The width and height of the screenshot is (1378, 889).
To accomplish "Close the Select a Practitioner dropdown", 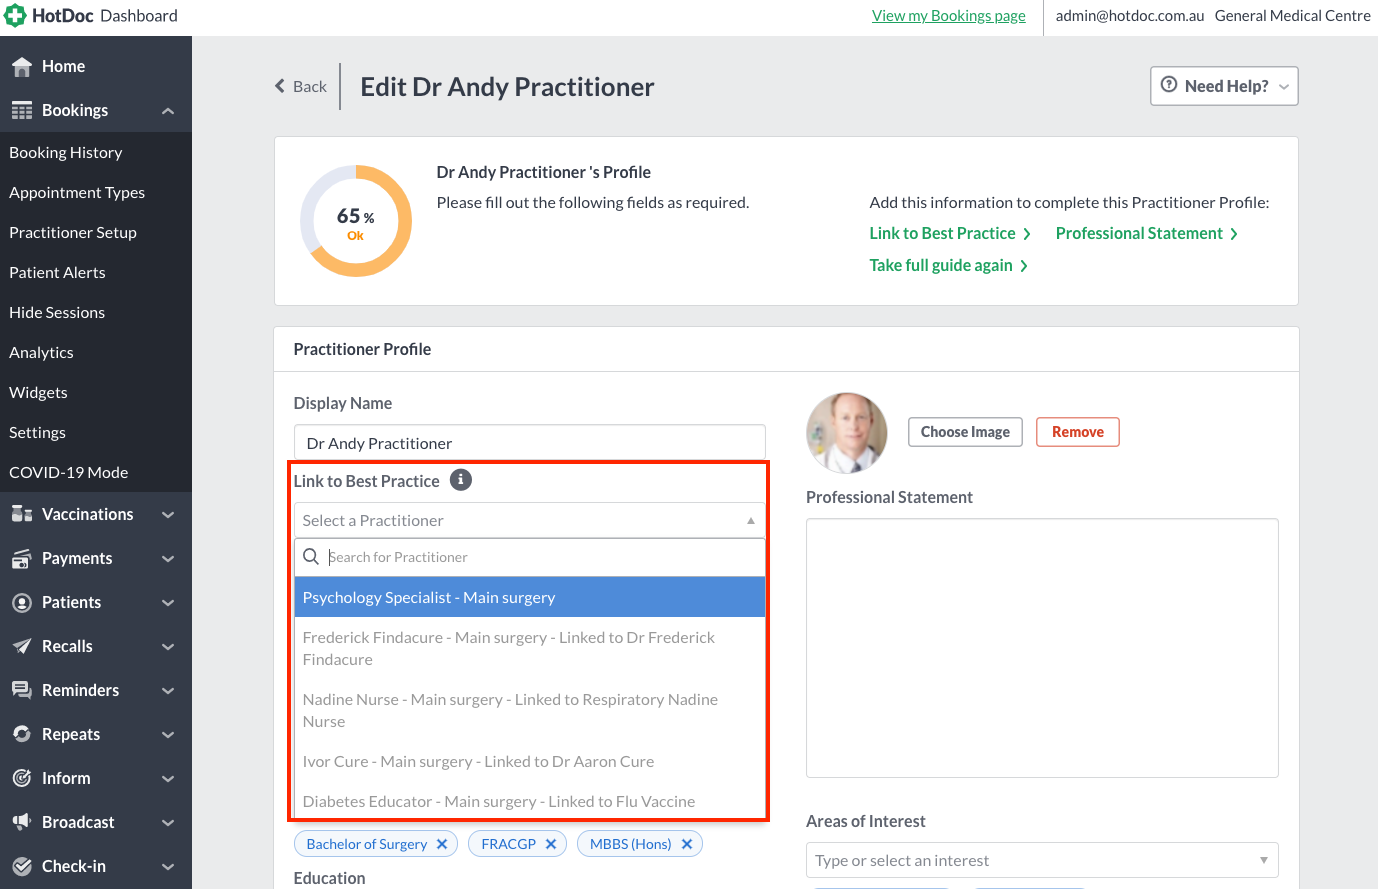I will tap(530, 520).
